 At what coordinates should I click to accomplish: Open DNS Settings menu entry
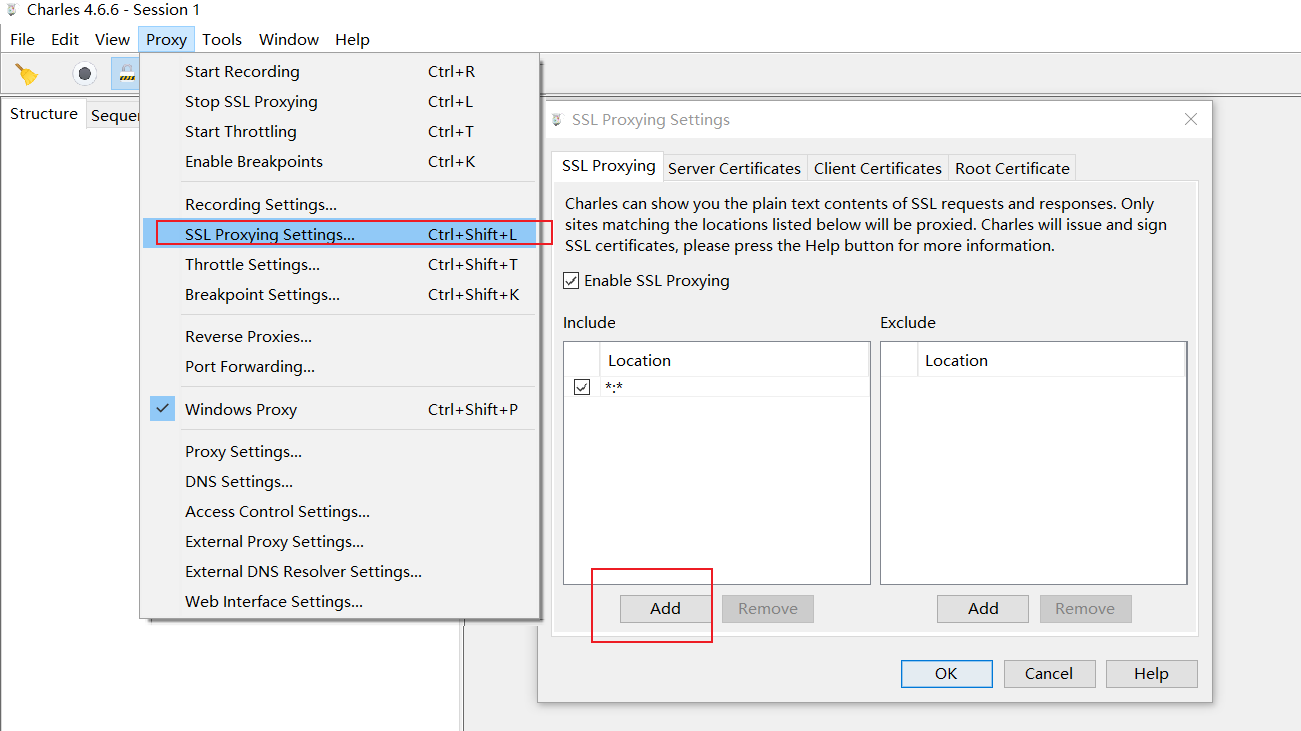pos(340,482)
